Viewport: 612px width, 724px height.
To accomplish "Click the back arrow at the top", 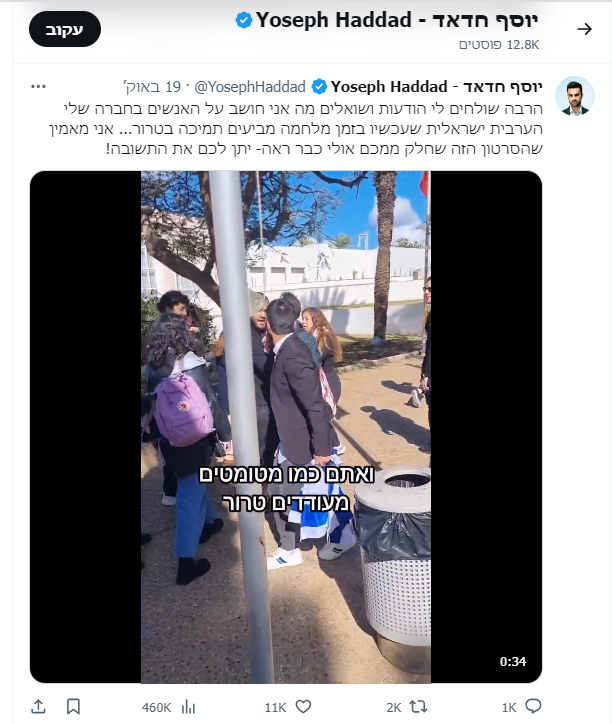I will [x=584, y=29].
